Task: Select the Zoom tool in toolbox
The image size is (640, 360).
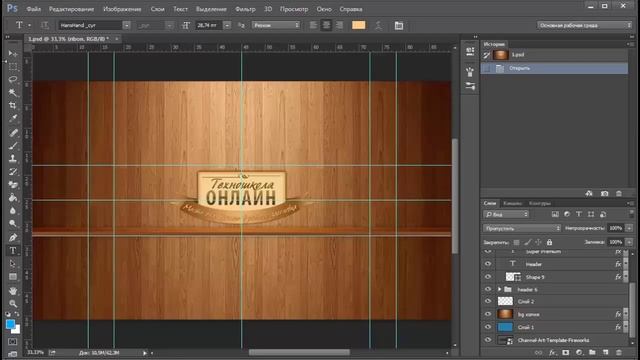Action: (x=13, y=304)
